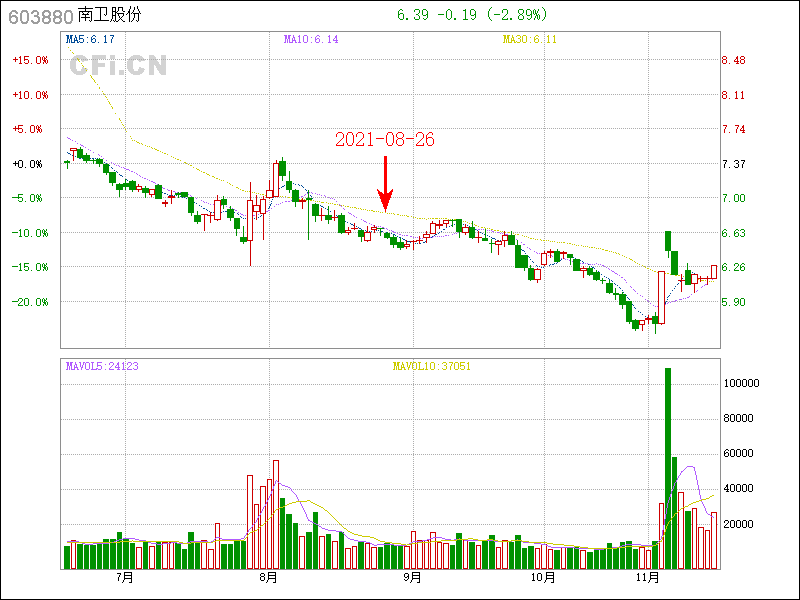
Task: Click the CFi.CN watermark logo
Action: [x=117, y=66]
